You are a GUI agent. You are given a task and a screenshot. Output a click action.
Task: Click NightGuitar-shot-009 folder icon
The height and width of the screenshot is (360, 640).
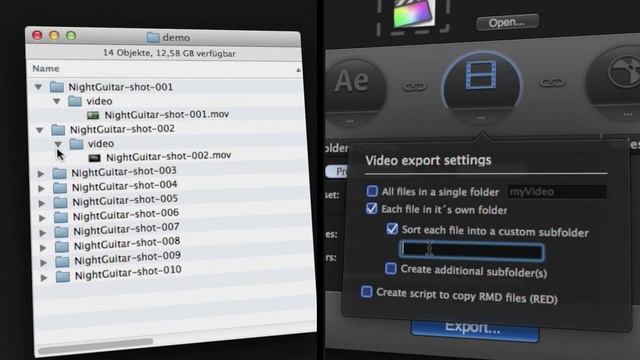pyautogui.click(x=62, y=261)
